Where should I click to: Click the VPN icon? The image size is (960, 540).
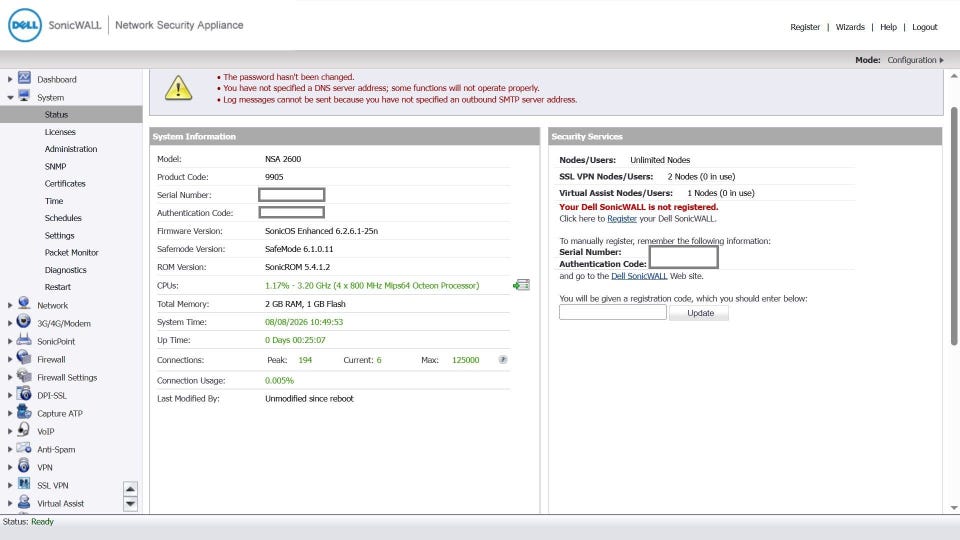(24, 466)
